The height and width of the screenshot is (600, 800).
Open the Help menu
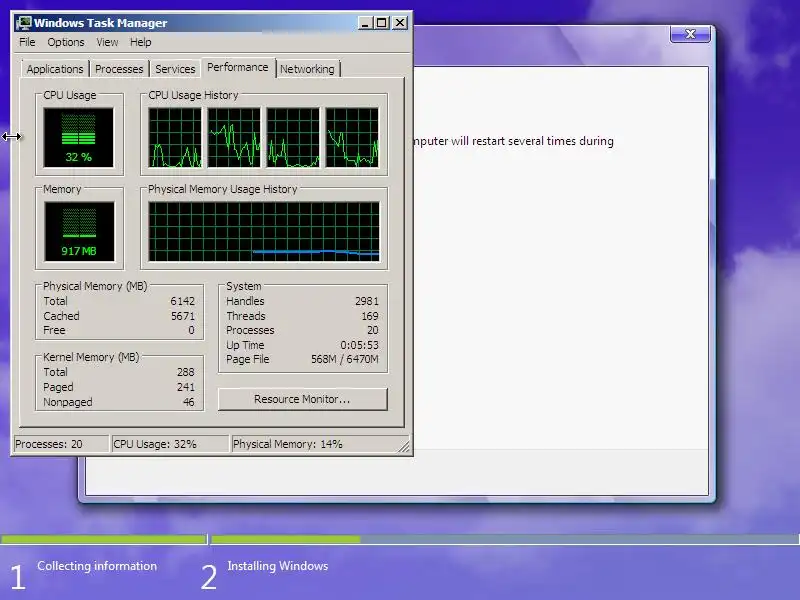tap(140, 42)
